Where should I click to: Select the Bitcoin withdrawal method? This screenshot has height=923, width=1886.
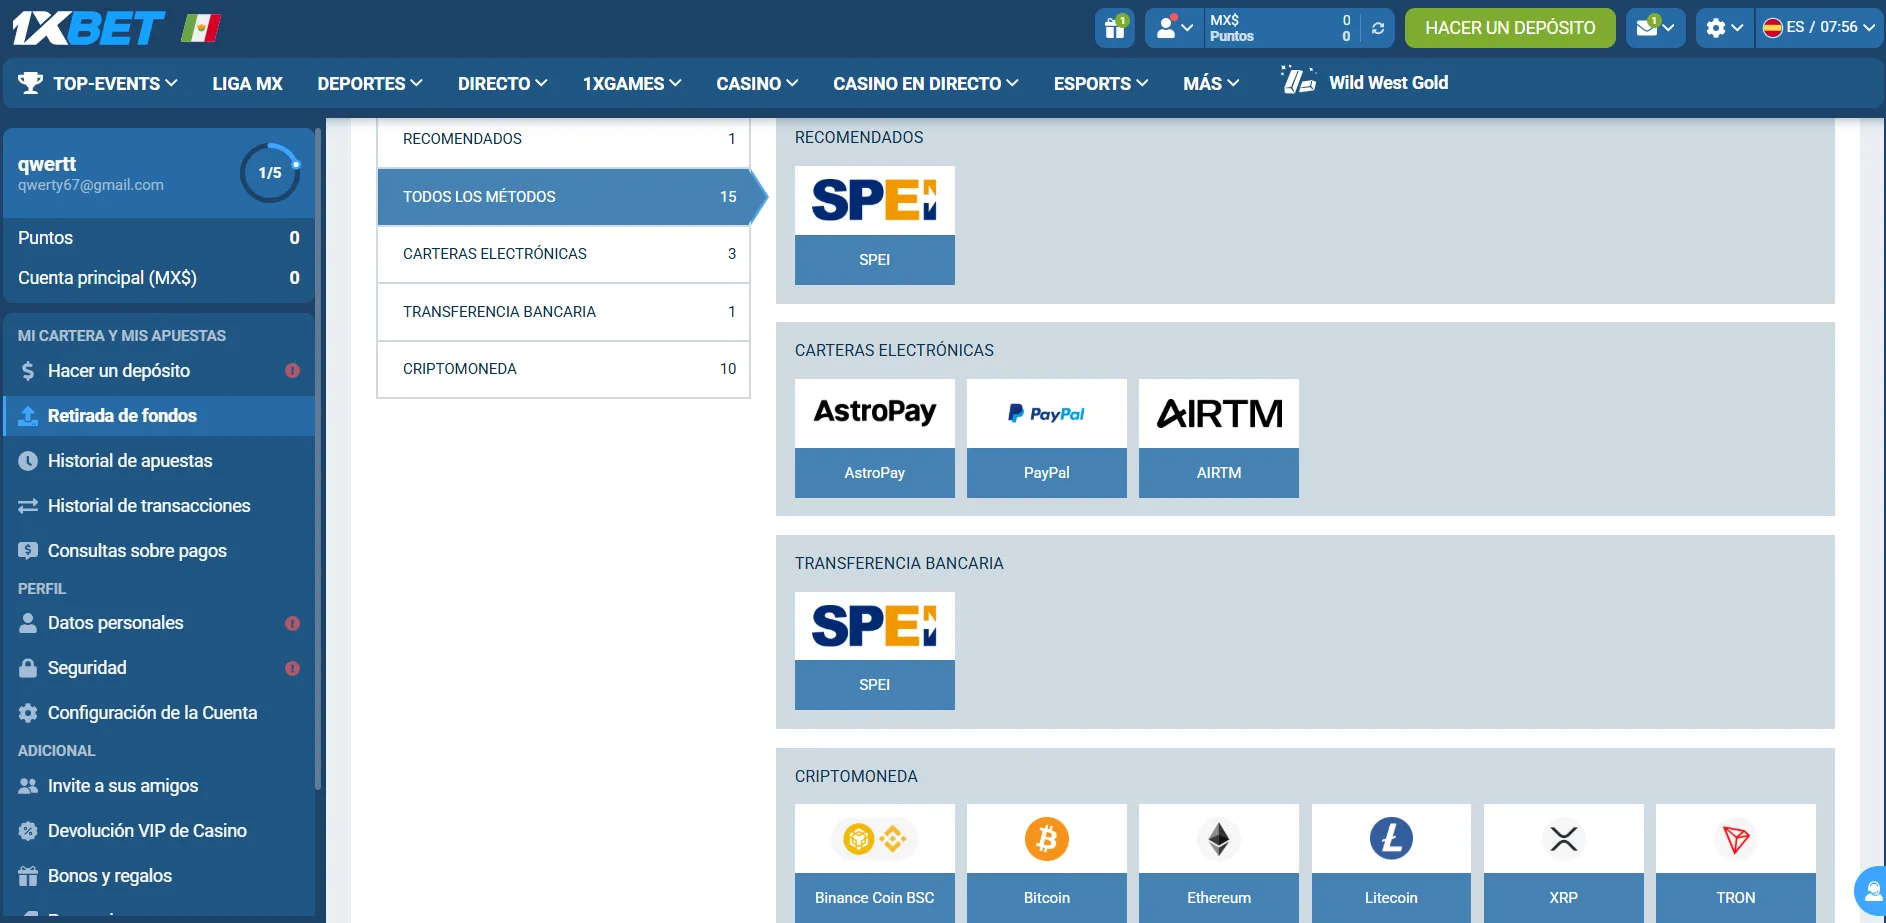click(1046, 862)
